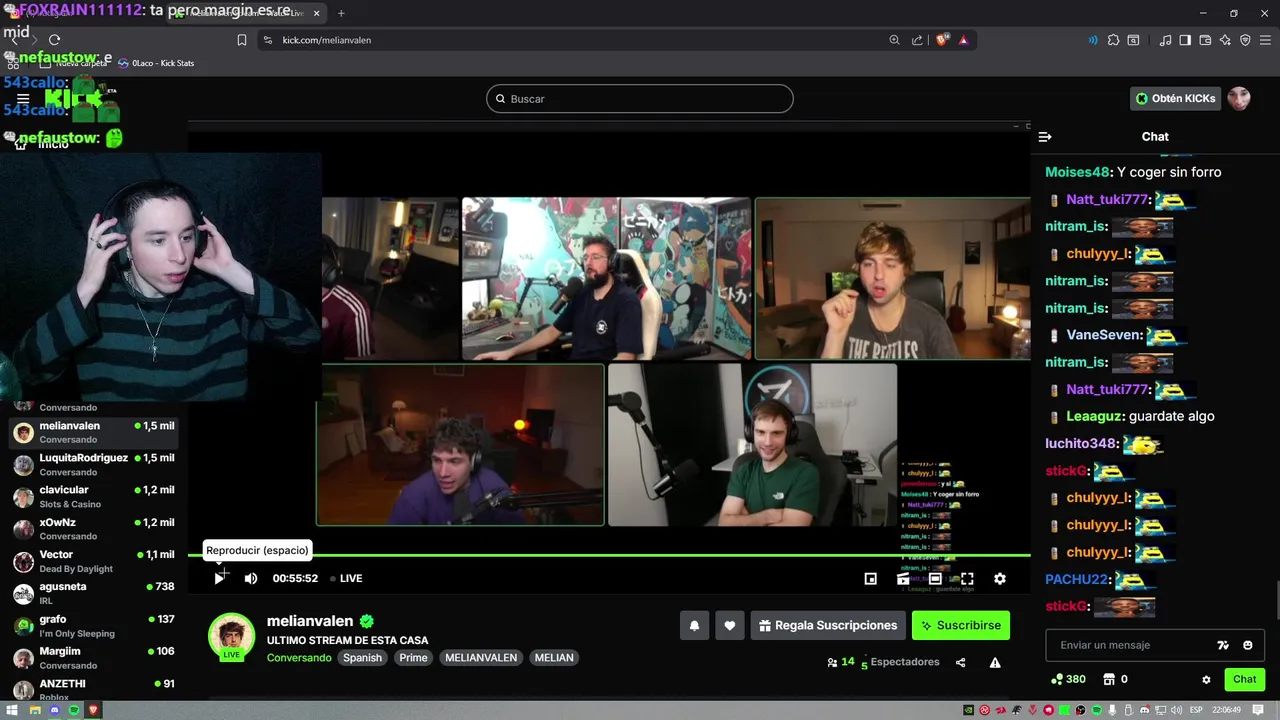Image resolution: width=1280 pixels, height=720 pixels.
Task: Open Margiim channel in sidebar
Action: click(x=93, y=658)
